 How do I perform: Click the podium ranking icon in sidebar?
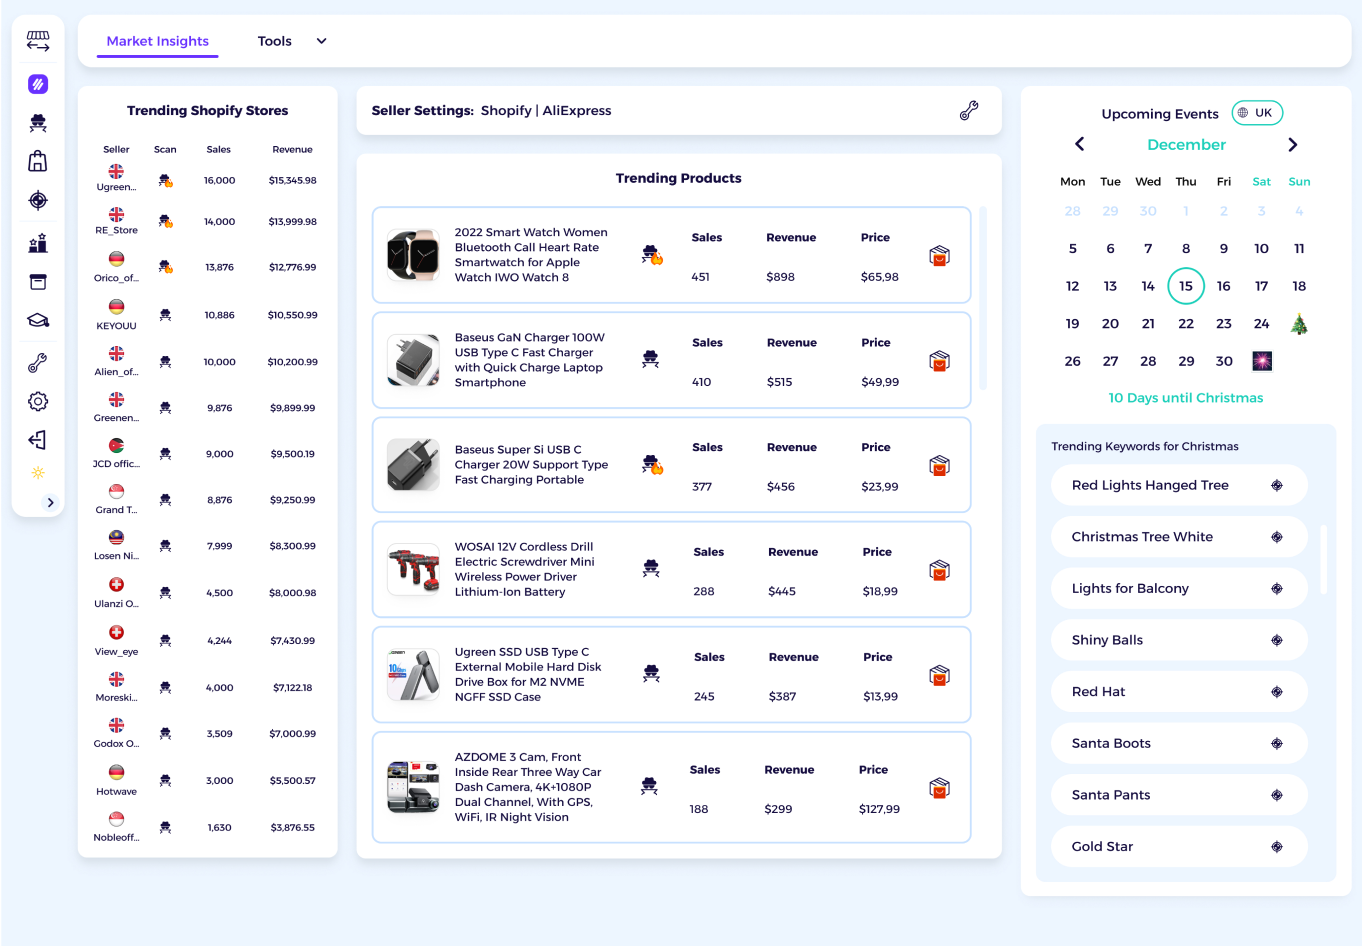[38, 242]
